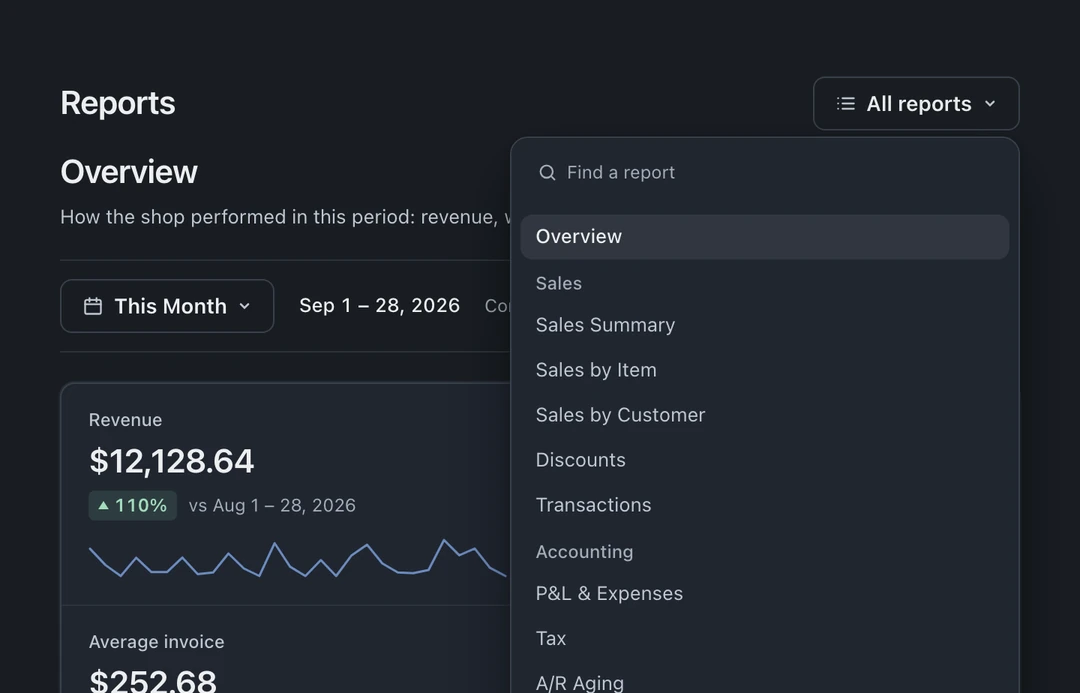This screenshot has height=693, width=1080.
Task: Open the Sales by Customer report
Action: pyautogui.click(x=765, y=415)
